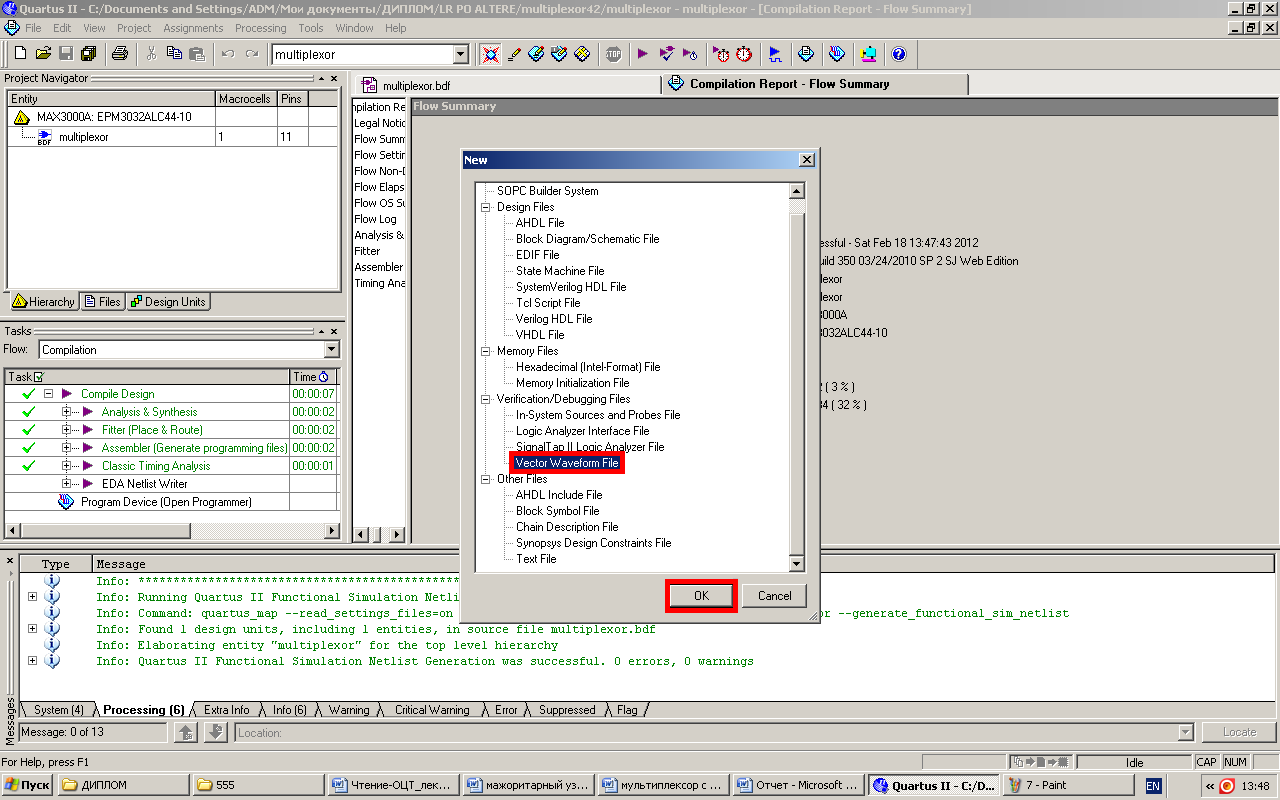Open the File menu
This screenshot has width=1280, height=800.
33,28
